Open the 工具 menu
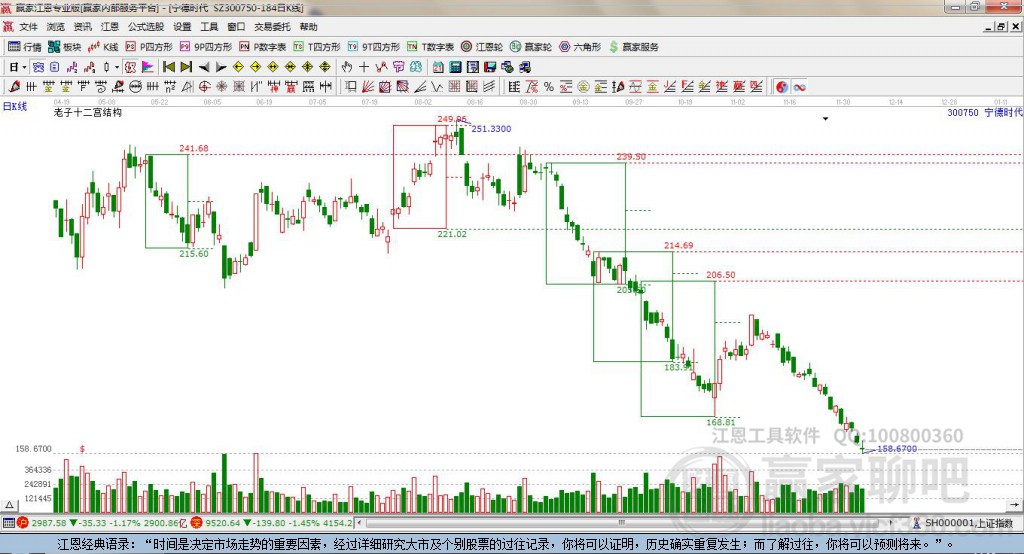The width and height of the screenshot is (1024, 554). tap(209, 27)
